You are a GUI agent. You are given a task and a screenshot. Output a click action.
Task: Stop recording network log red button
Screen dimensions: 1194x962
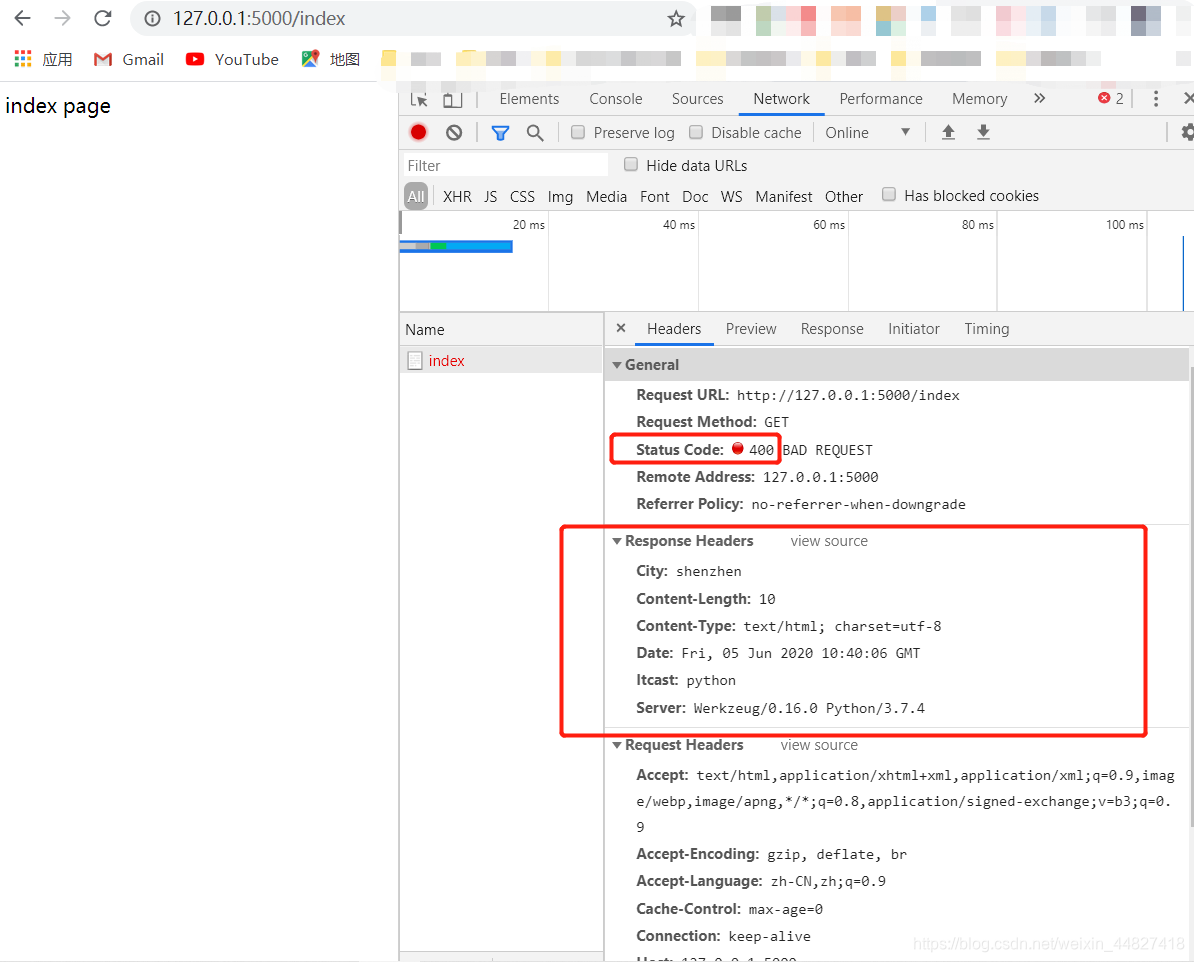pos(418,133)
